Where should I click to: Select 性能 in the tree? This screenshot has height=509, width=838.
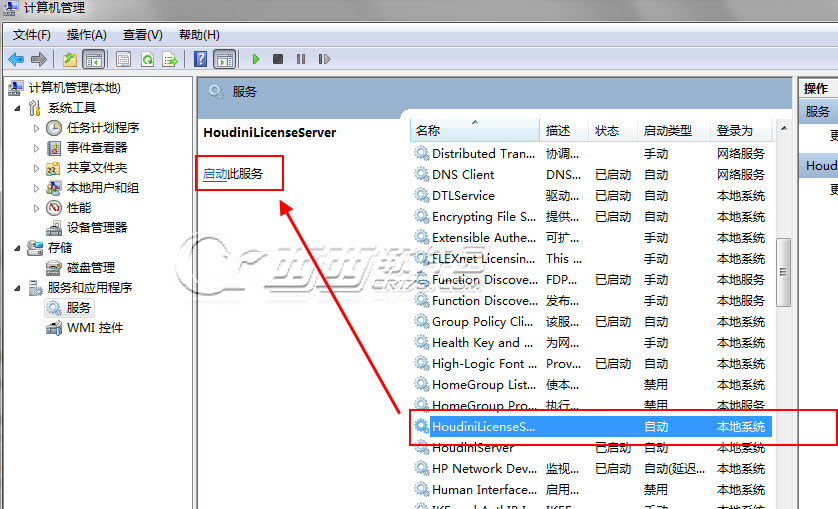click(79, 207)
